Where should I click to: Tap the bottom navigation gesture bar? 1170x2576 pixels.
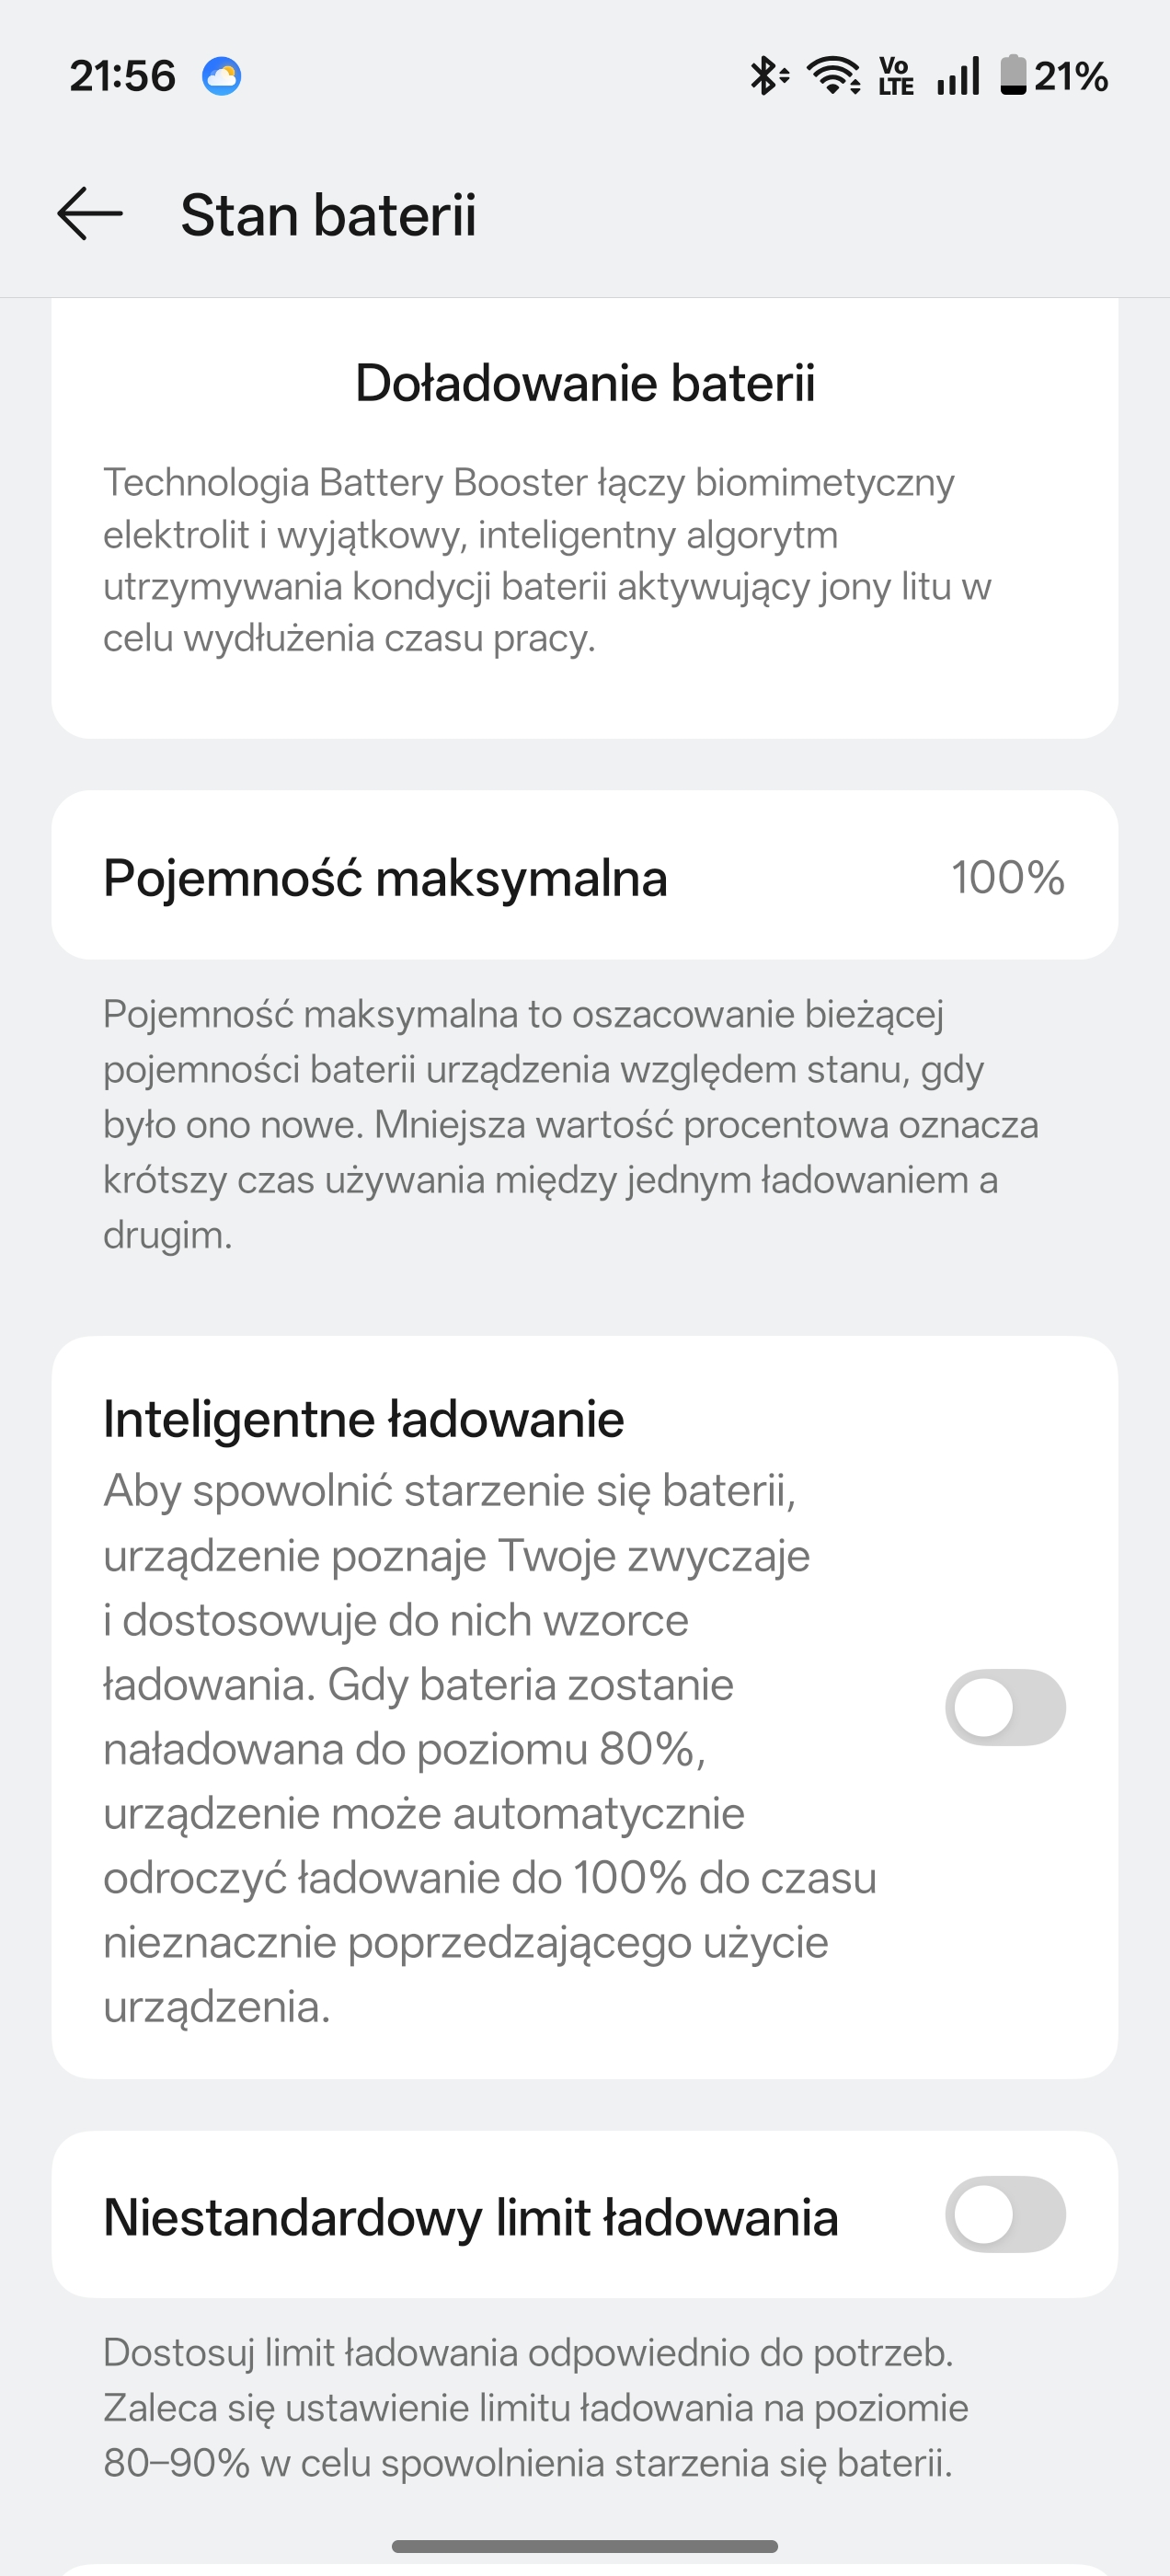[585, 2546]
